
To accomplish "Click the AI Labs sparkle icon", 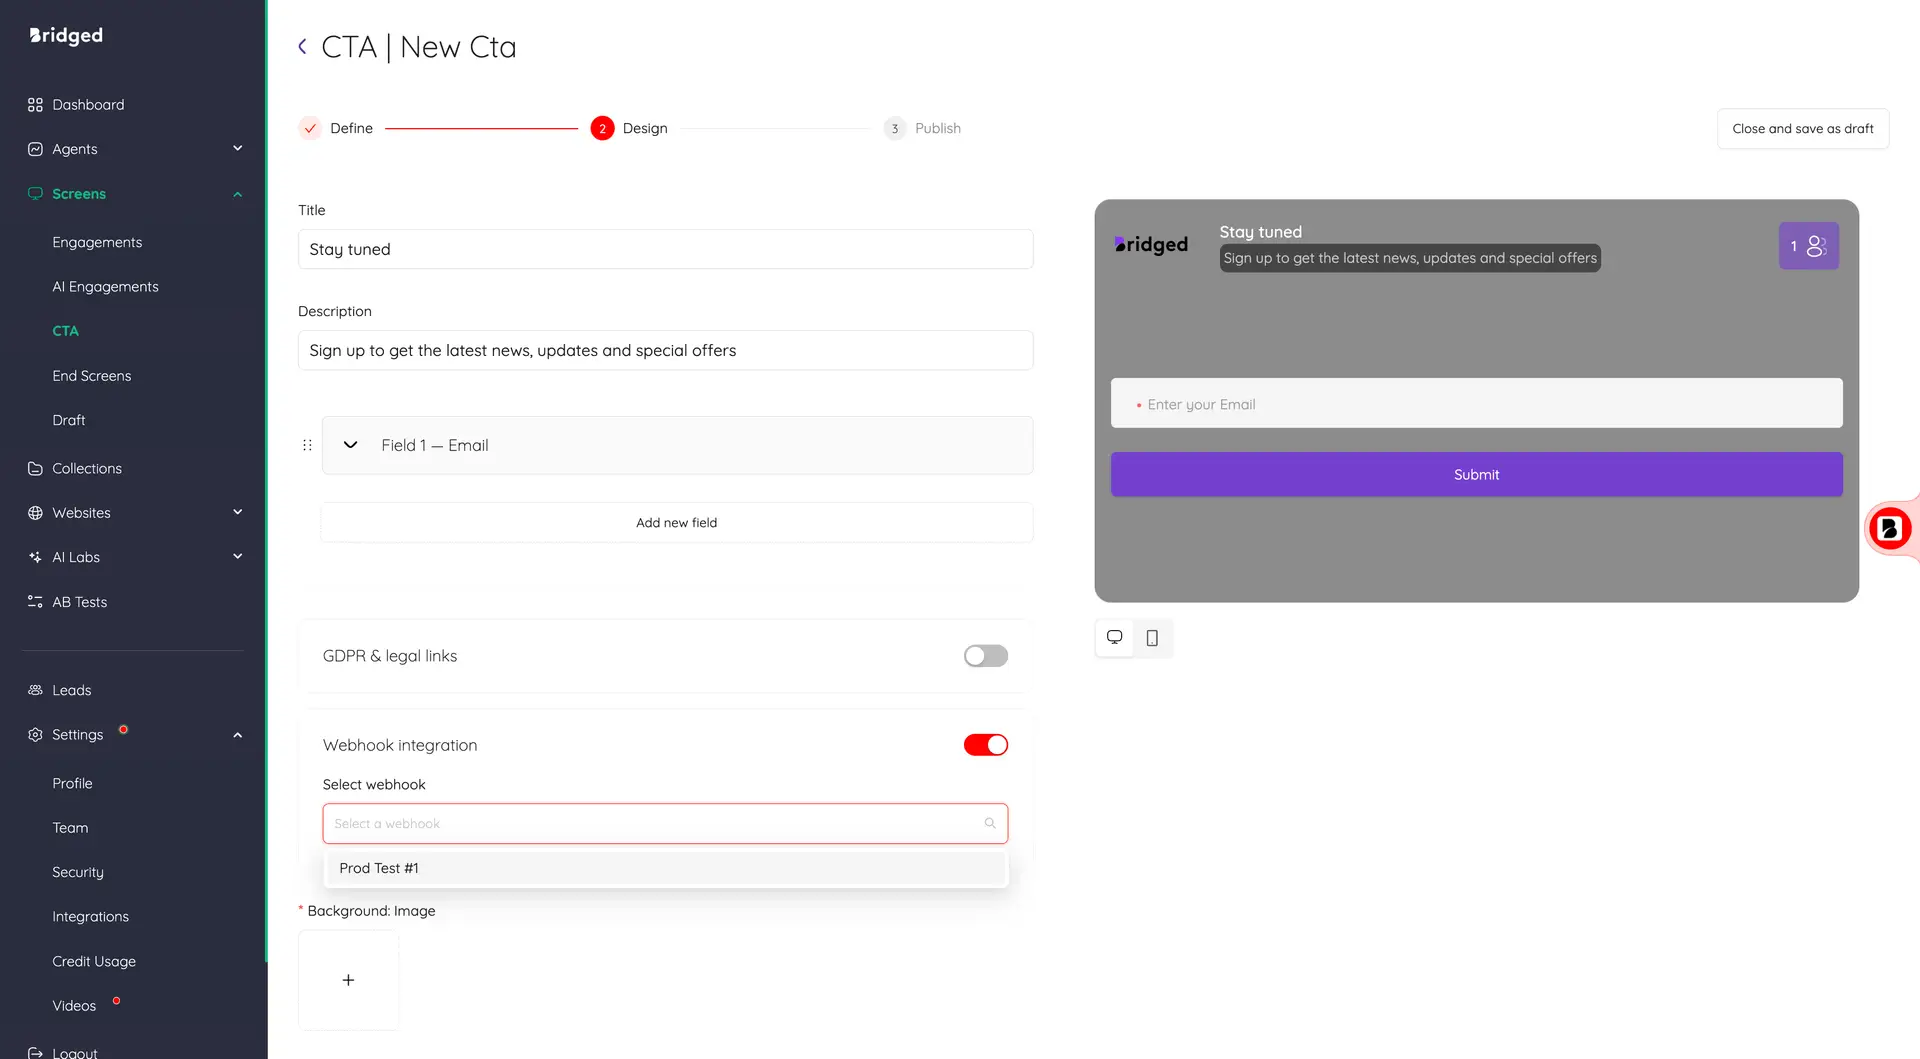I will click(35, 557).
